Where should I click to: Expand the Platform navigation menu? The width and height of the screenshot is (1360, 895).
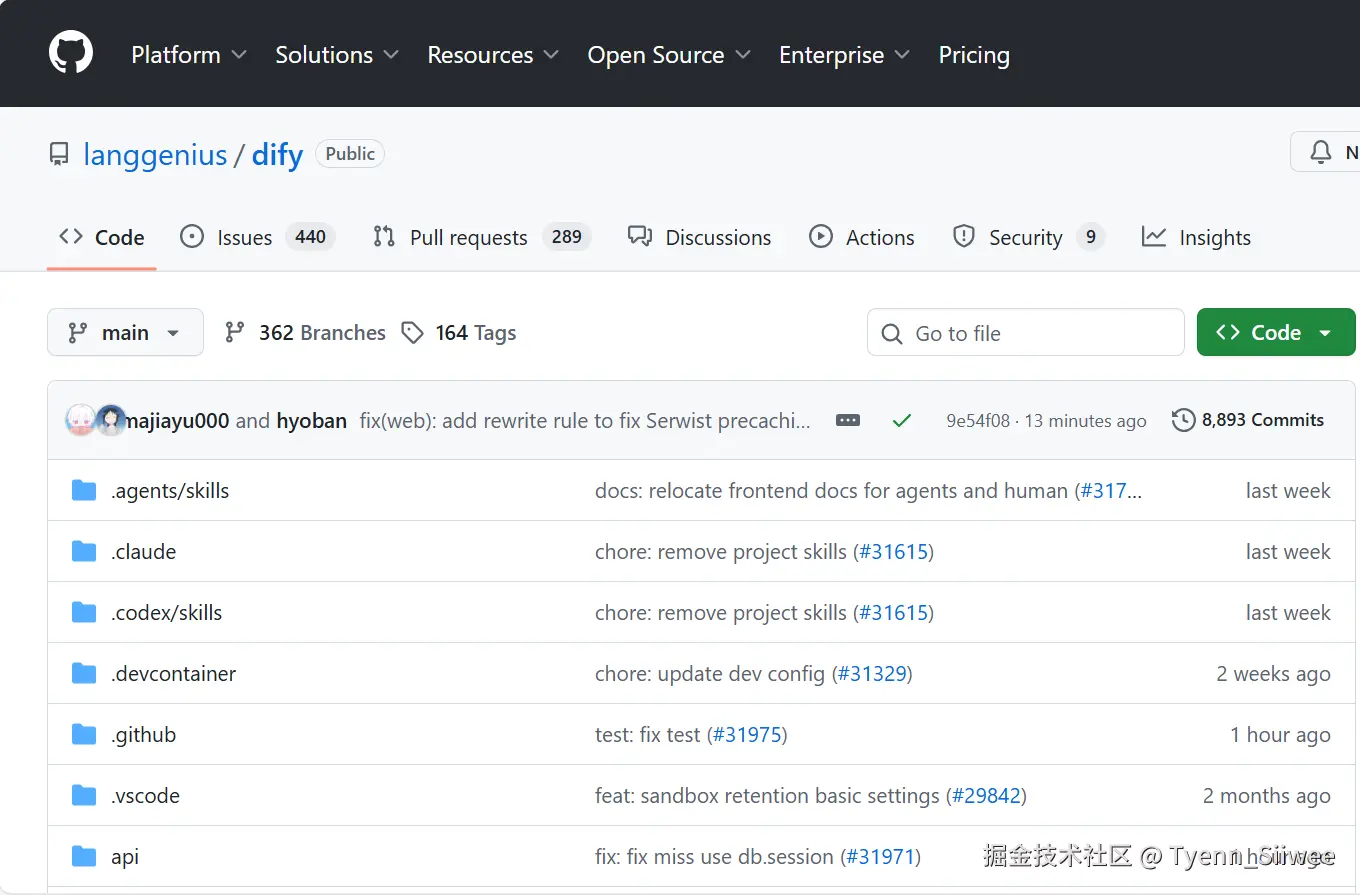tap(189, 55)
